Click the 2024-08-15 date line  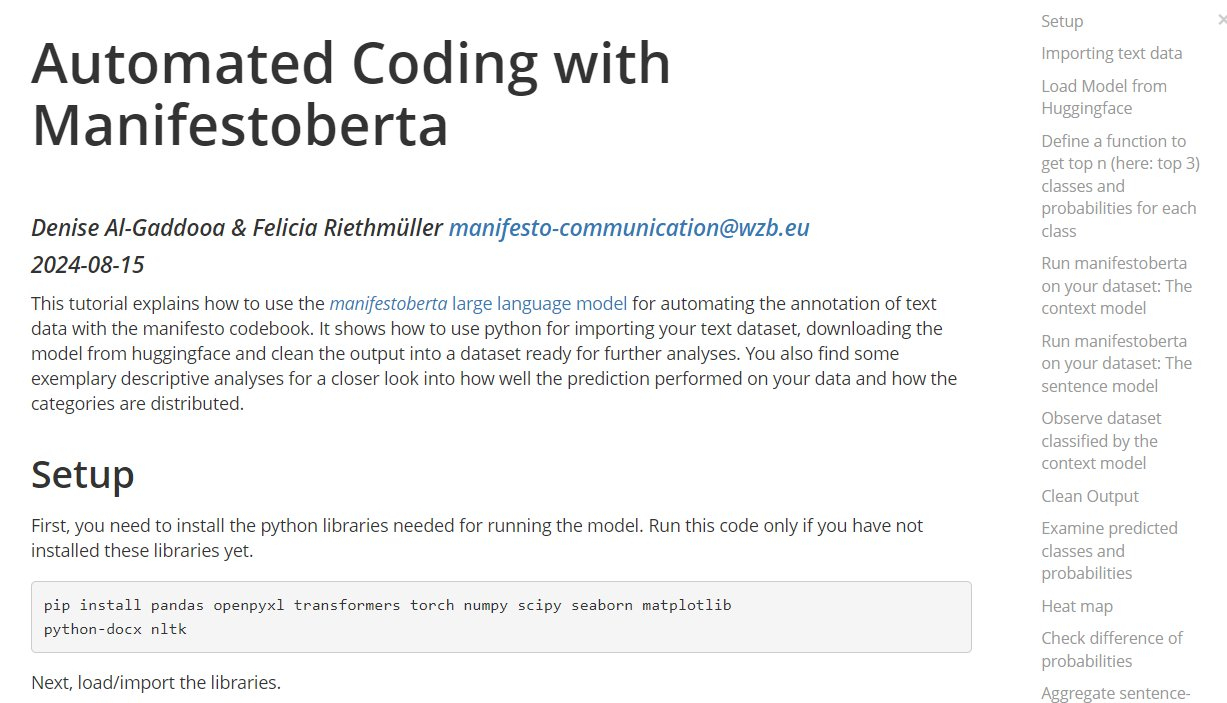point(88,265)
